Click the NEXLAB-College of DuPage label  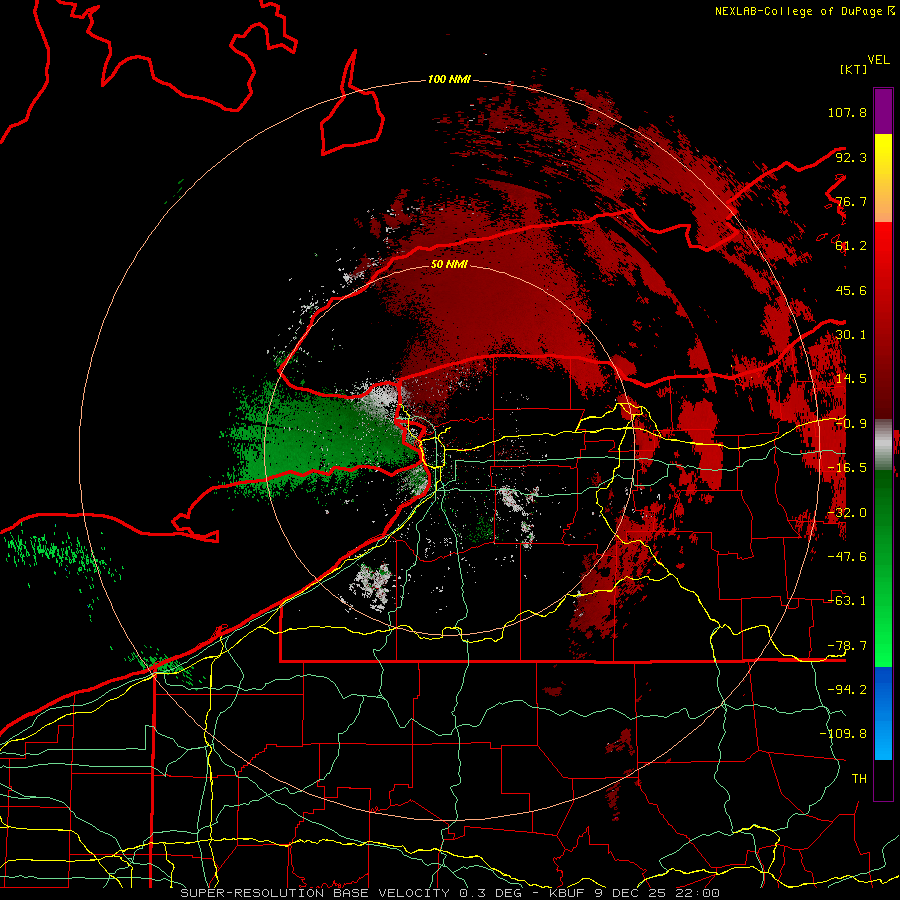tap(804, 11)
